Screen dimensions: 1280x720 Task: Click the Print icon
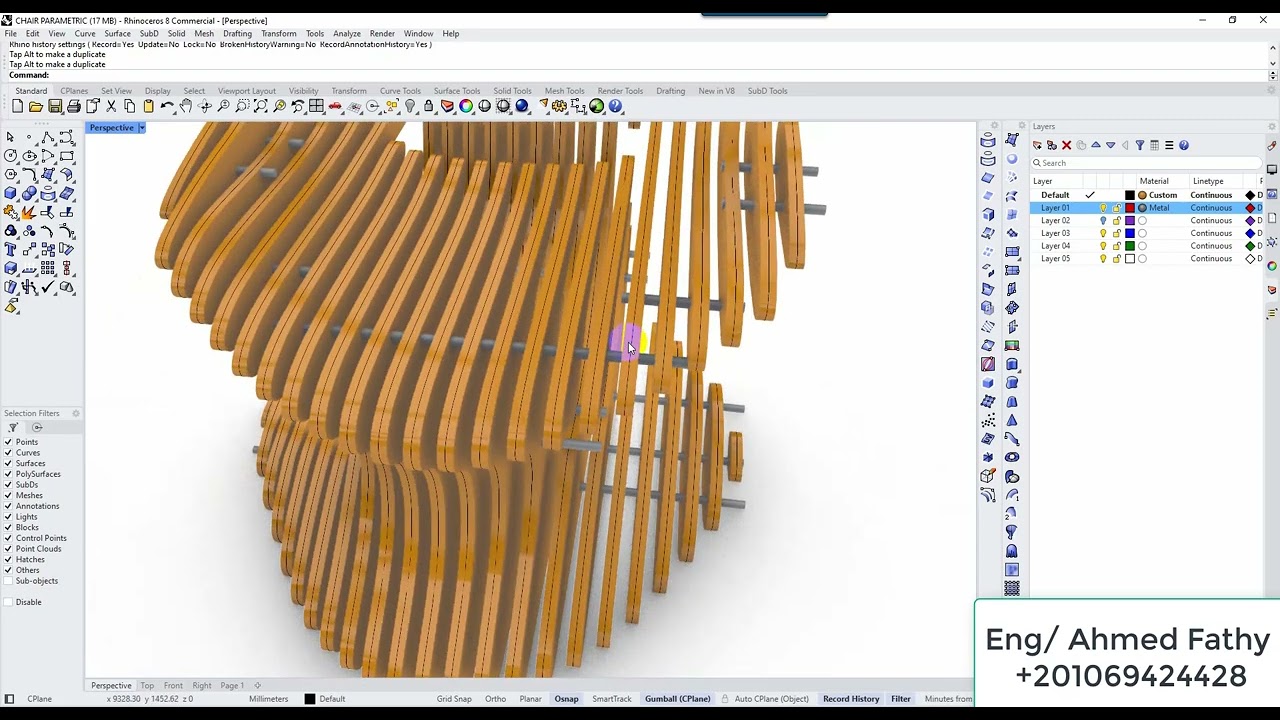point(74,106)
